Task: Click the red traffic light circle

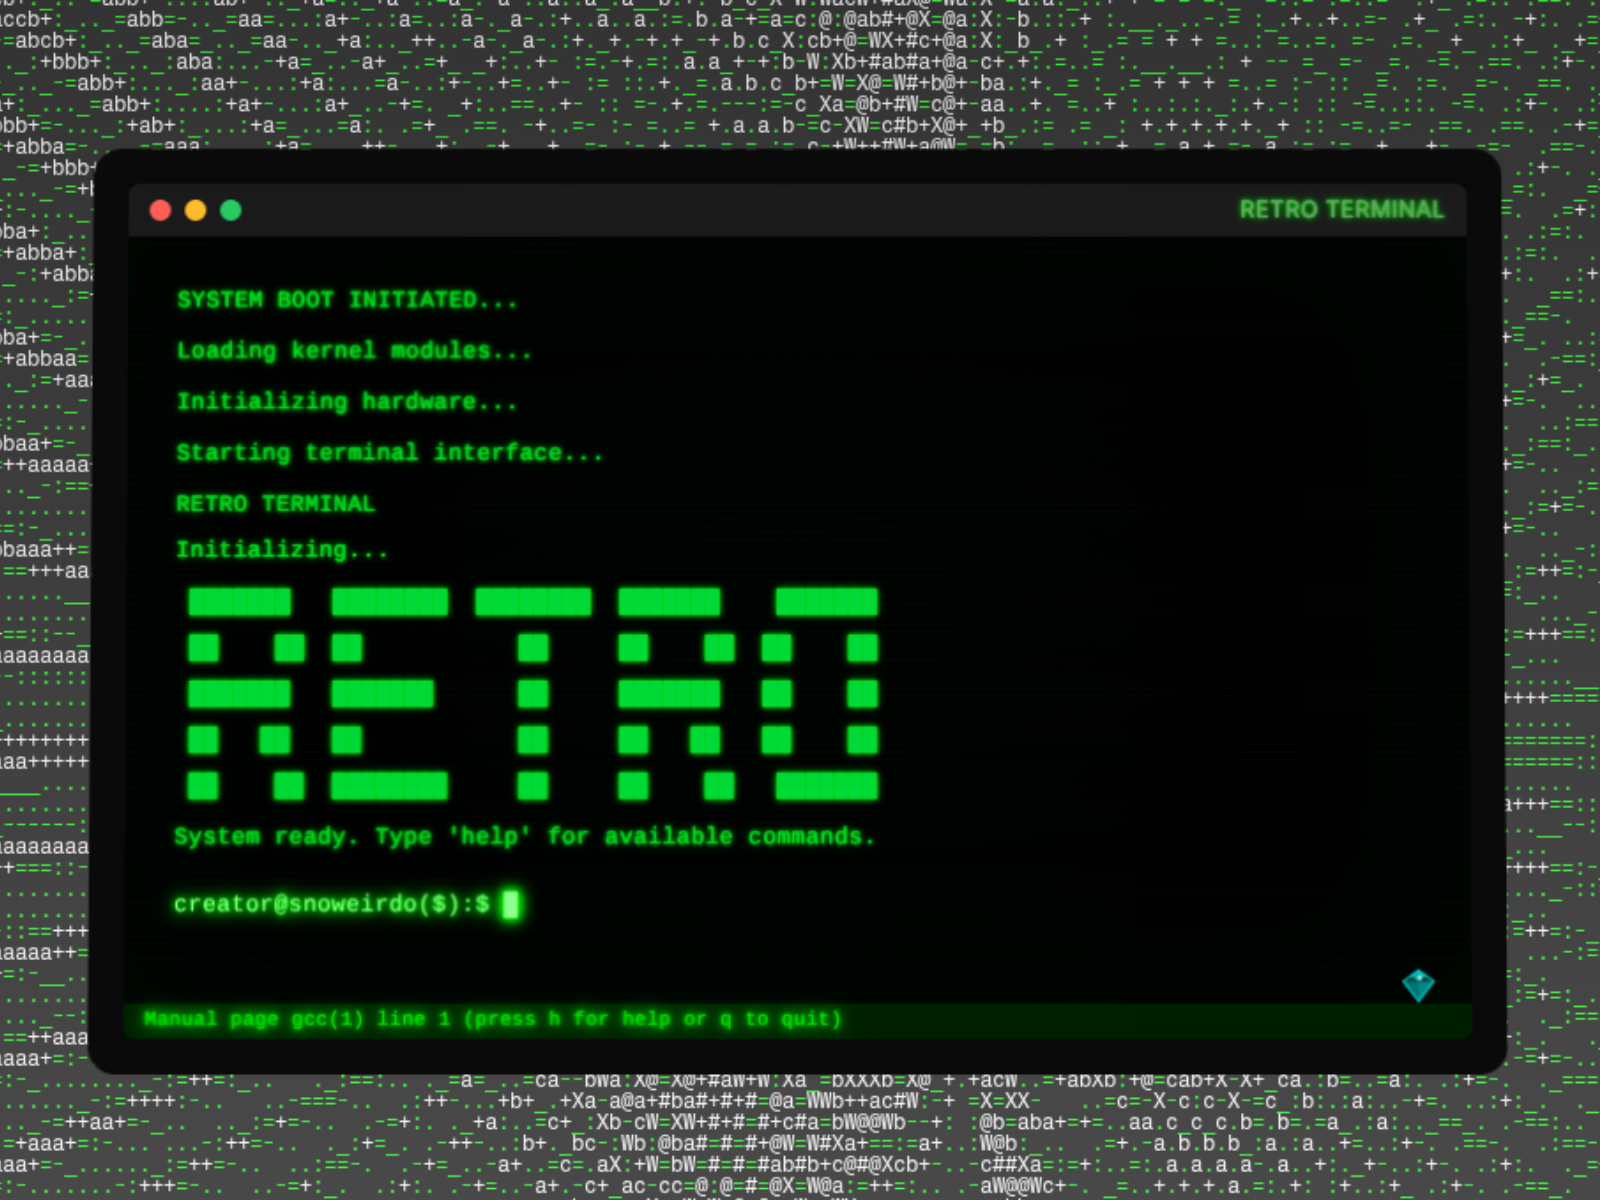Action: click(x=161, y=210)
